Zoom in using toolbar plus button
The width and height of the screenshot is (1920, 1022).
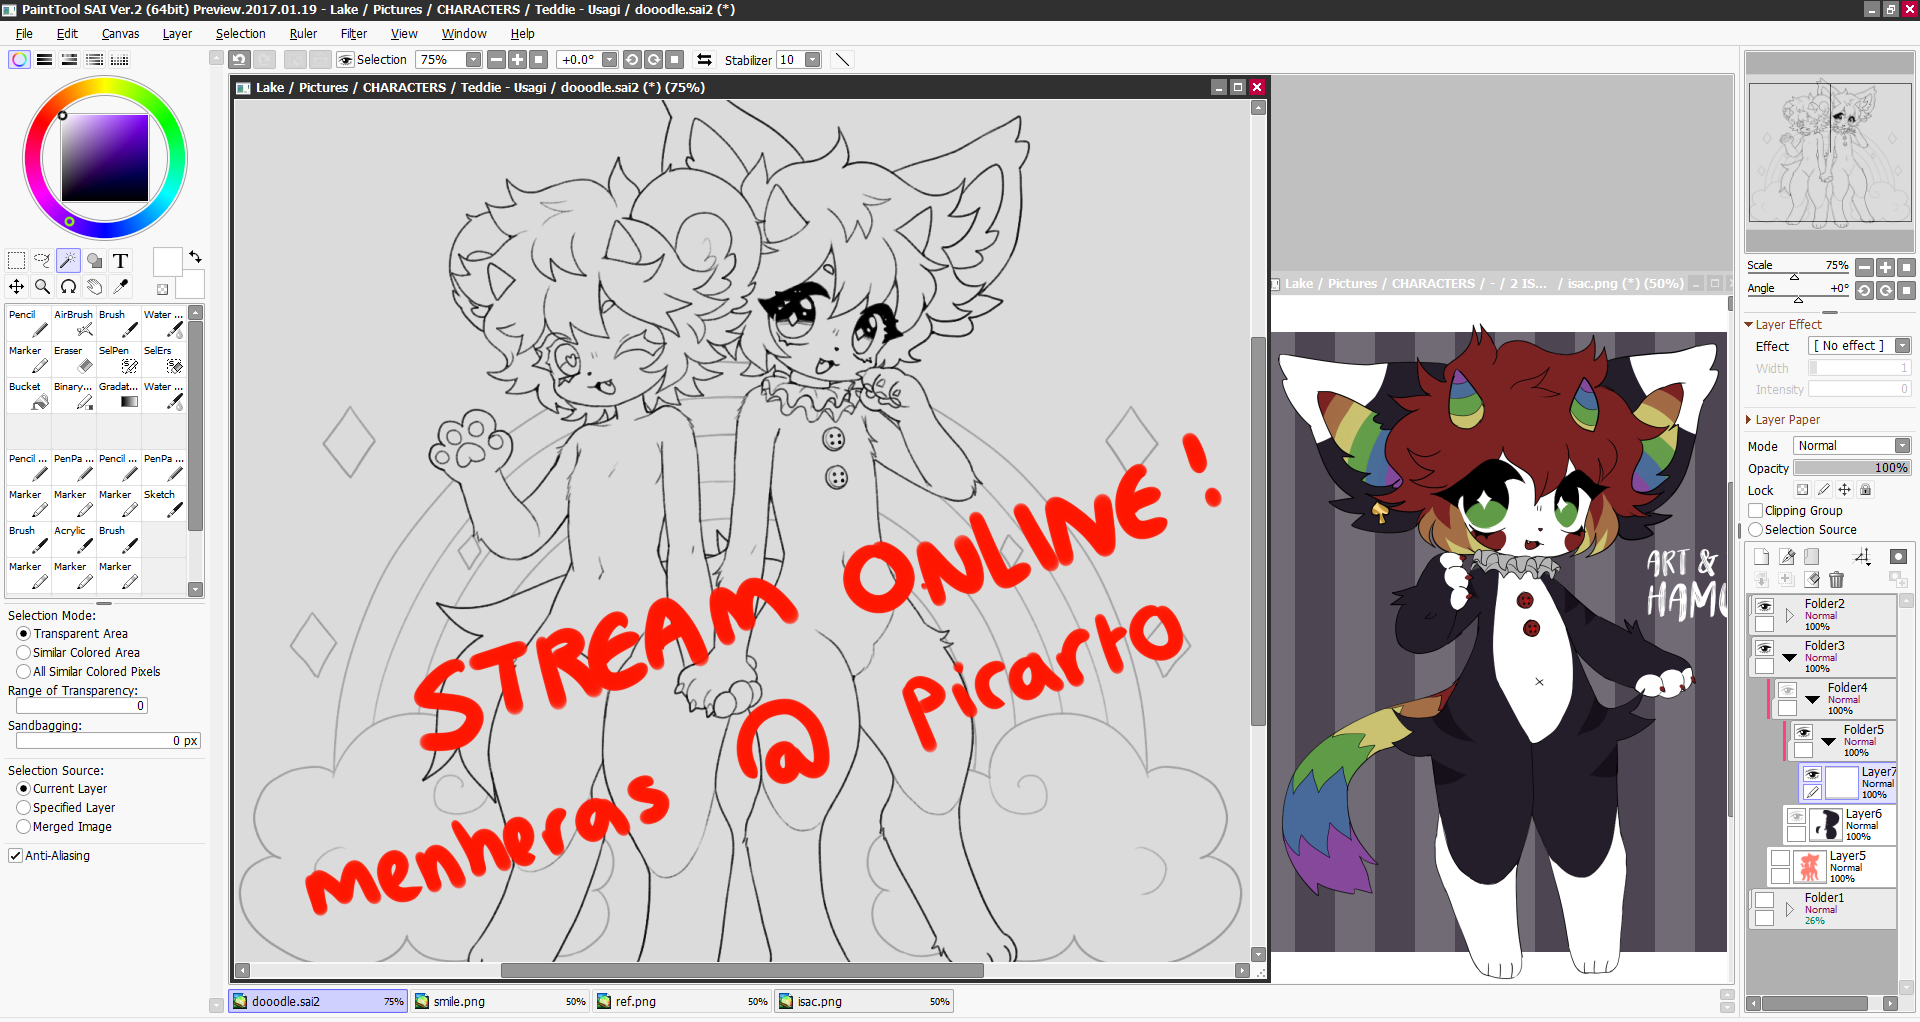517,60
